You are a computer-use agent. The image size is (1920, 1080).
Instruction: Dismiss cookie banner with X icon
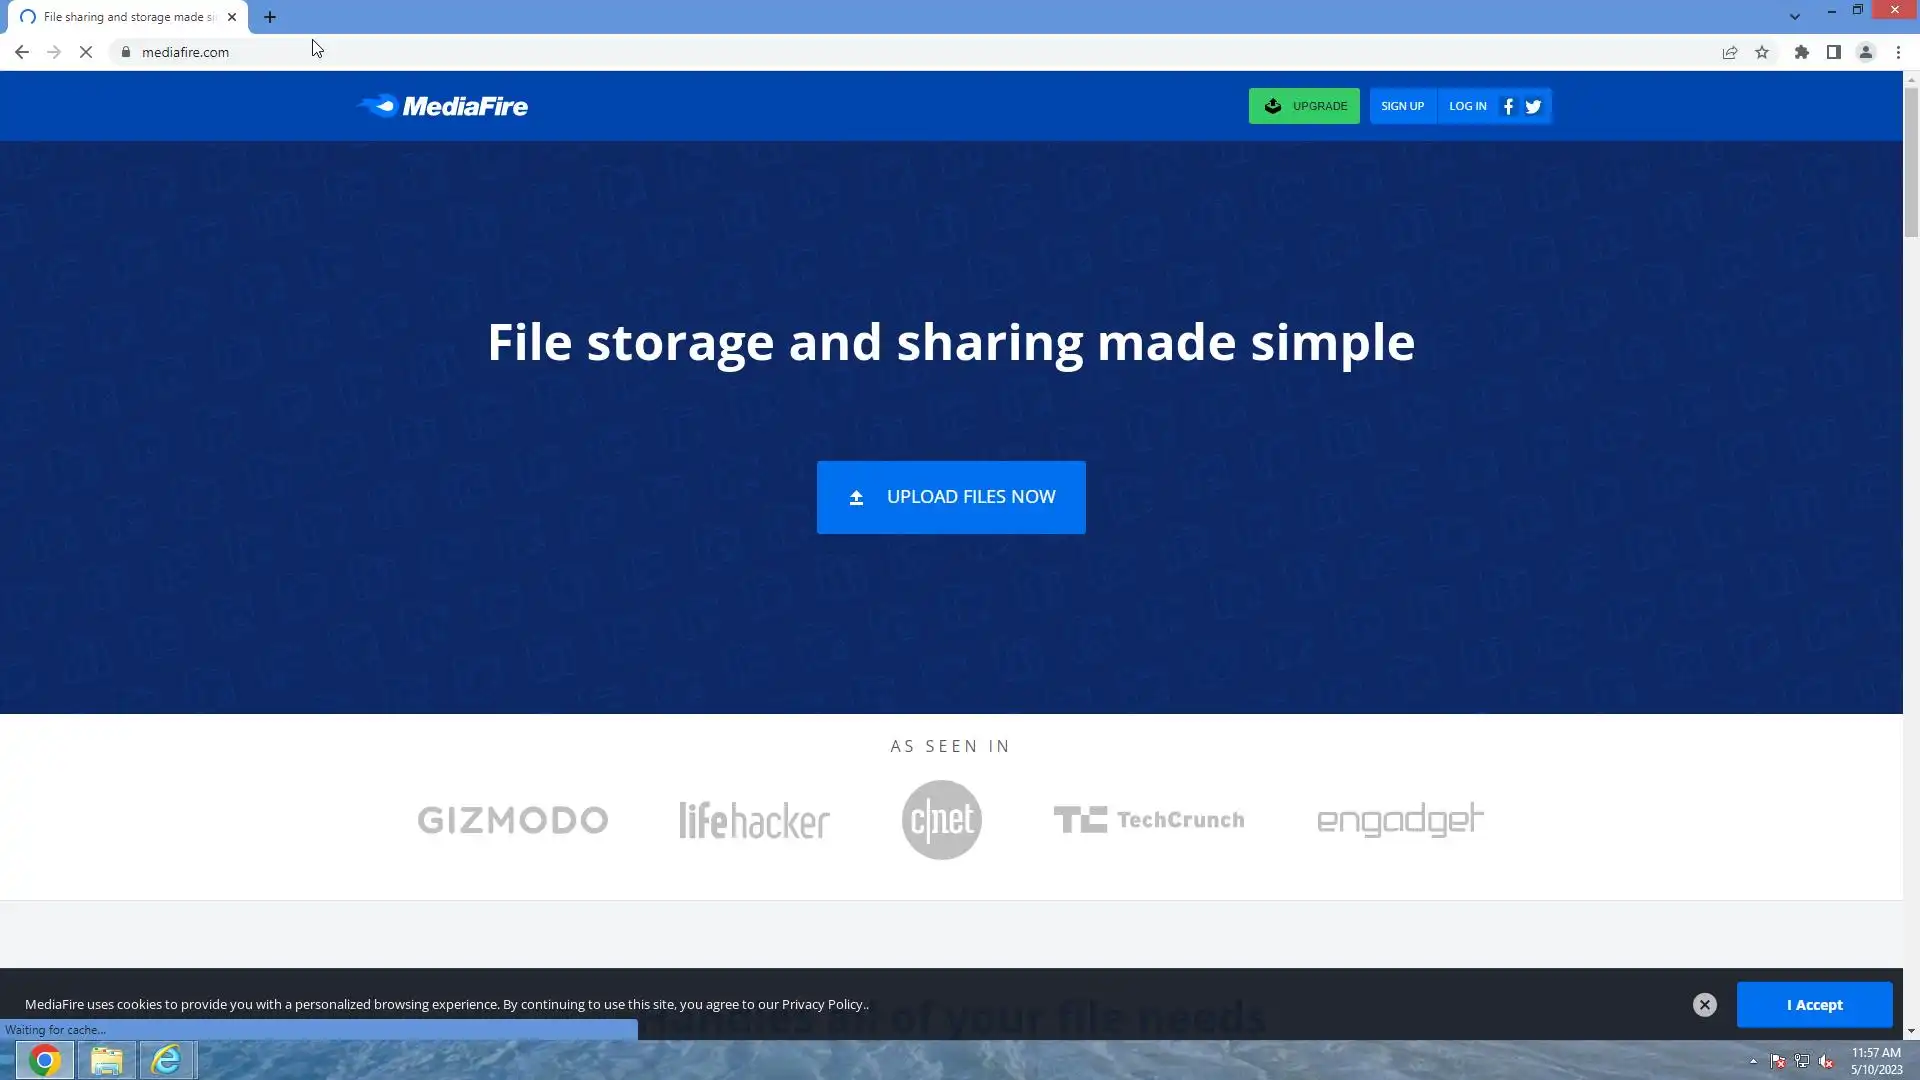1705,1005
